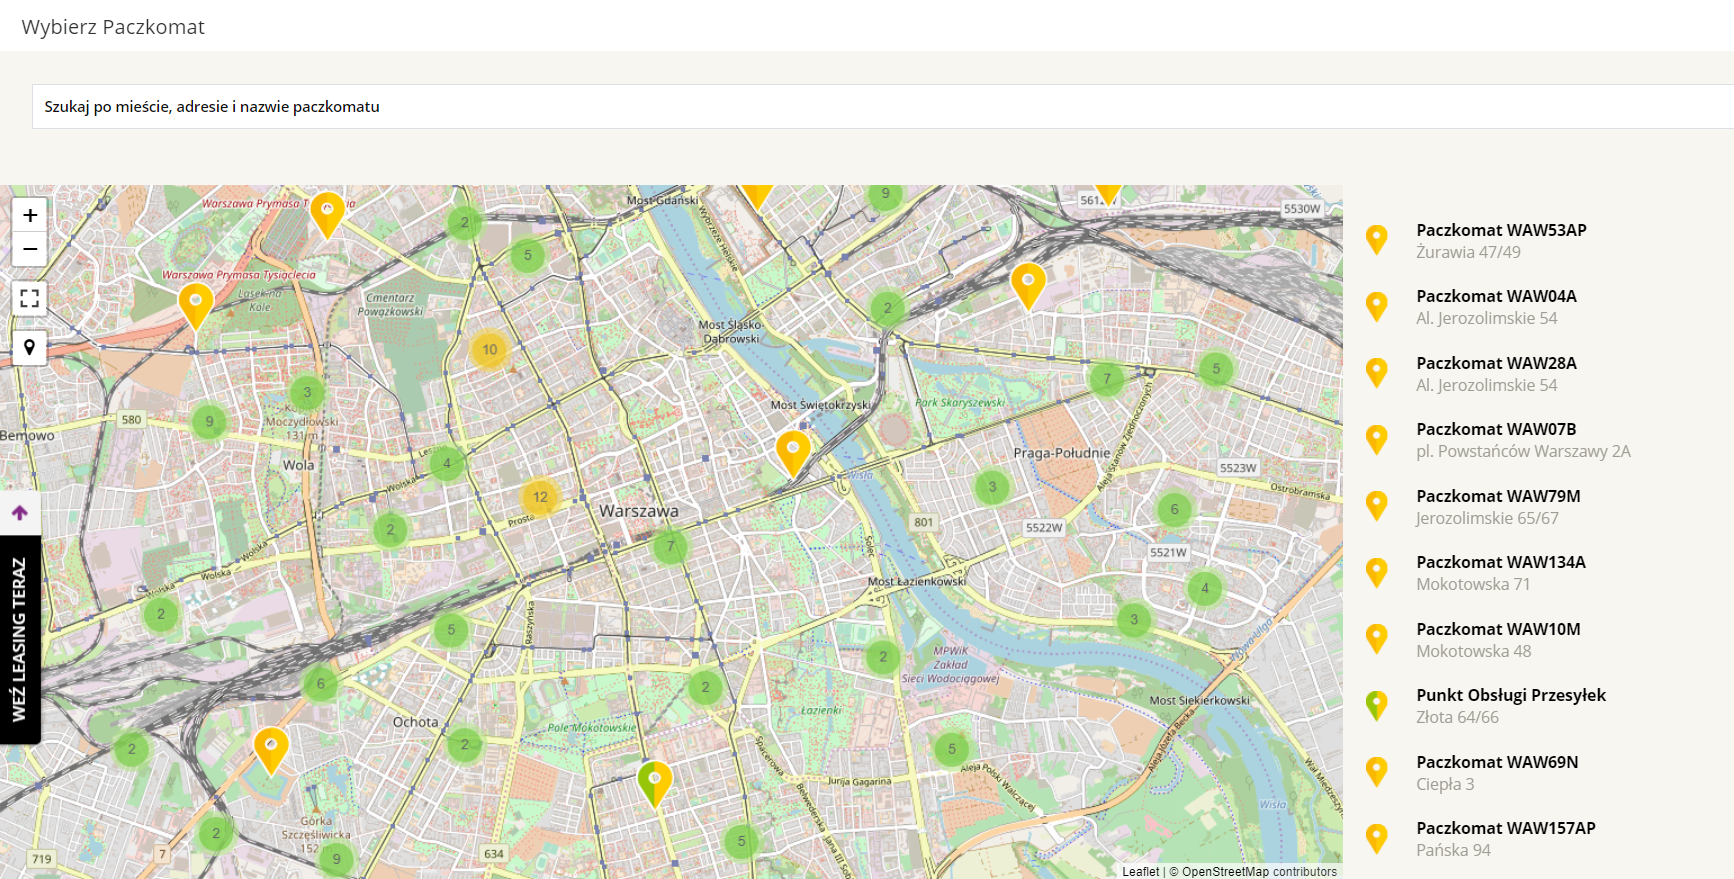1734x879 pixels.
Task: Click the paczkomat search input field
Action: point(880,107)
